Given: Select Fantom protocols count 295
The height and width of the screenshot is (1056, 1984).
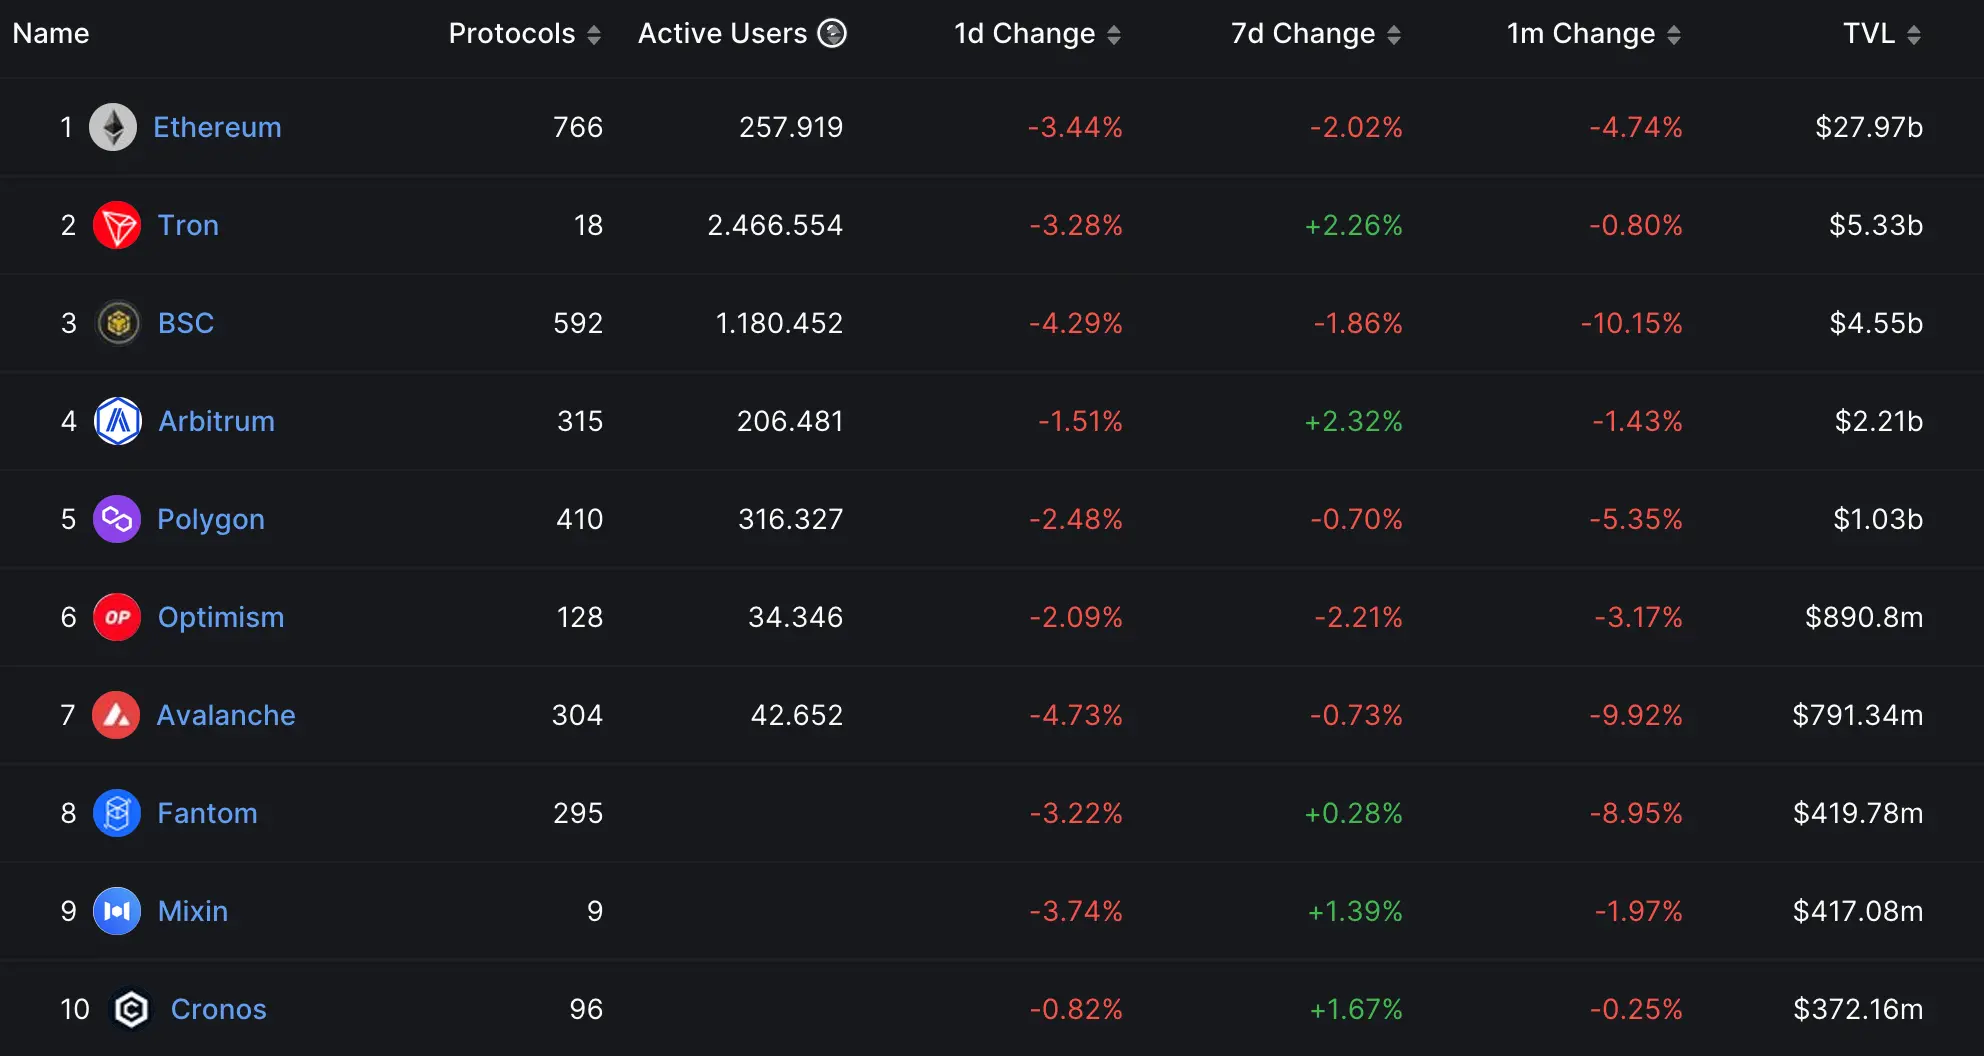Looking at the screenshot, I should coord(579,813).
